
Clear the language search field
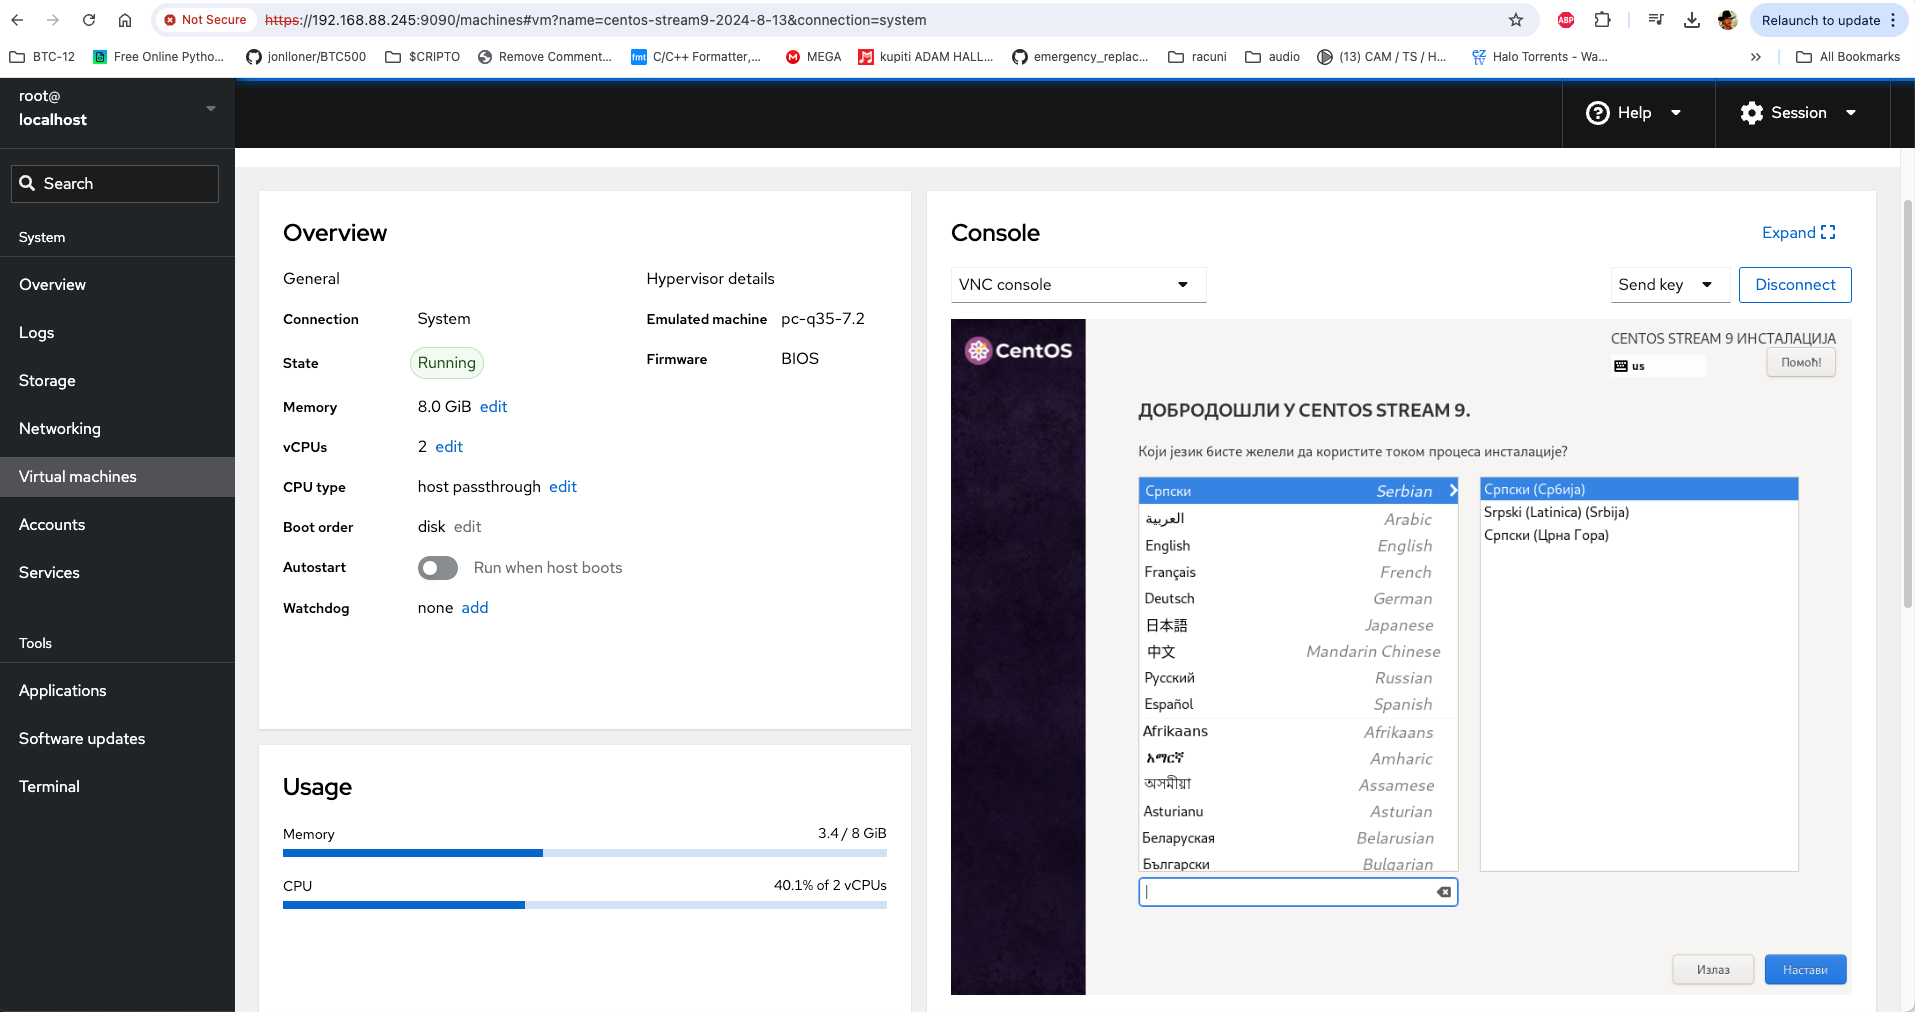1444,892
